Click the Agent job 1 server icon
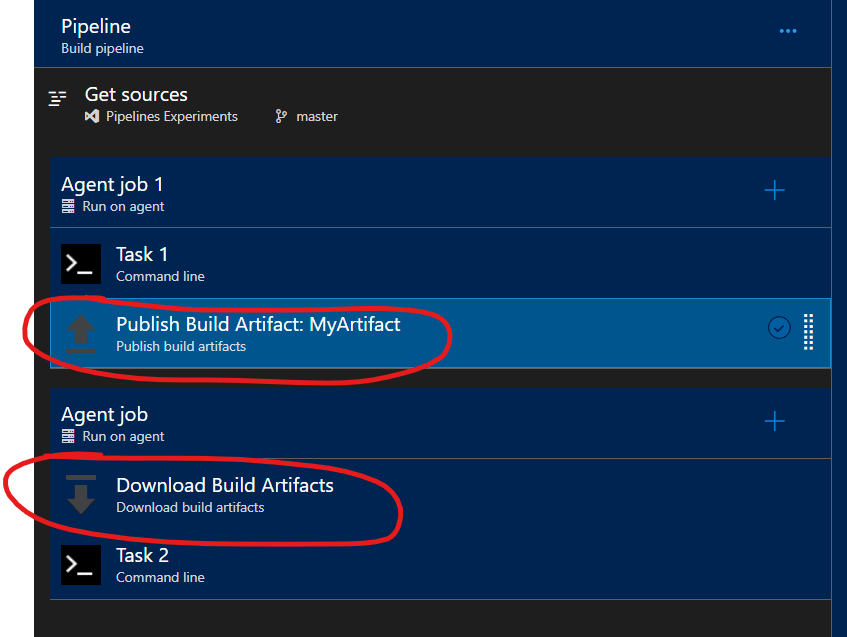This screenshot has width=847, height=637. click(68, 206)
